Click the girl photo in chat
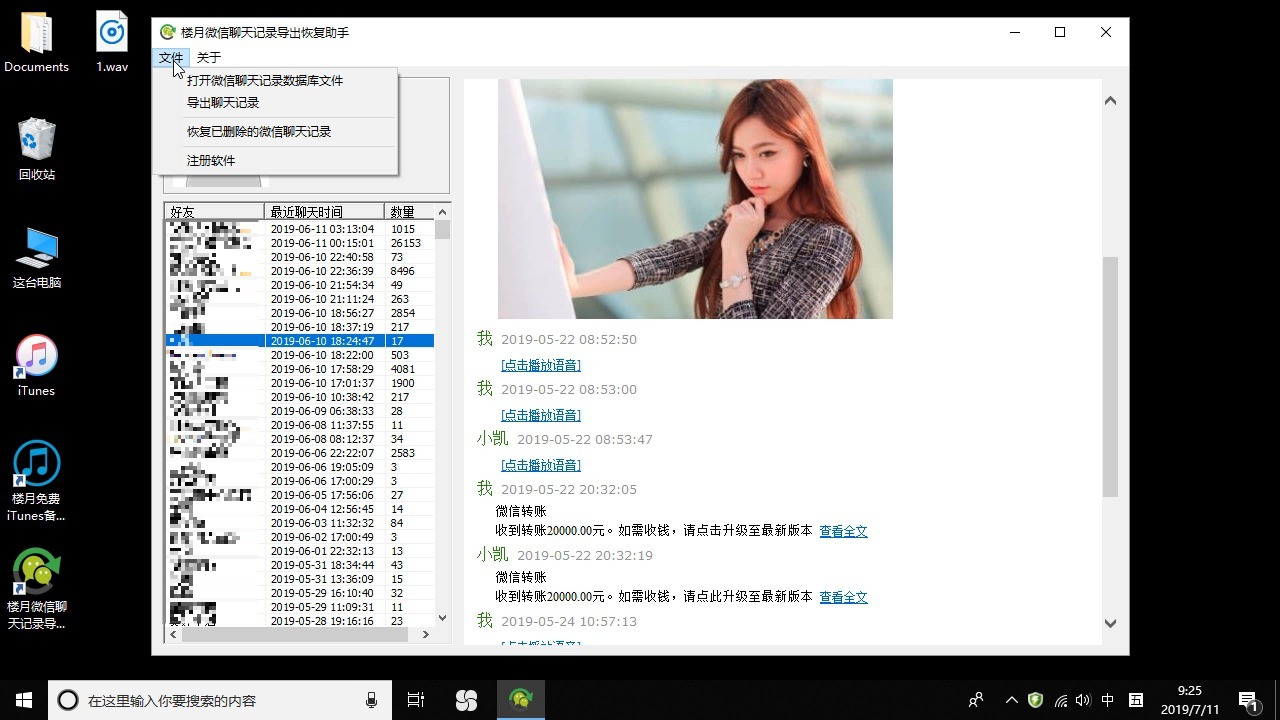This screenshot has width=1280, height=720. tap(695, 199)
